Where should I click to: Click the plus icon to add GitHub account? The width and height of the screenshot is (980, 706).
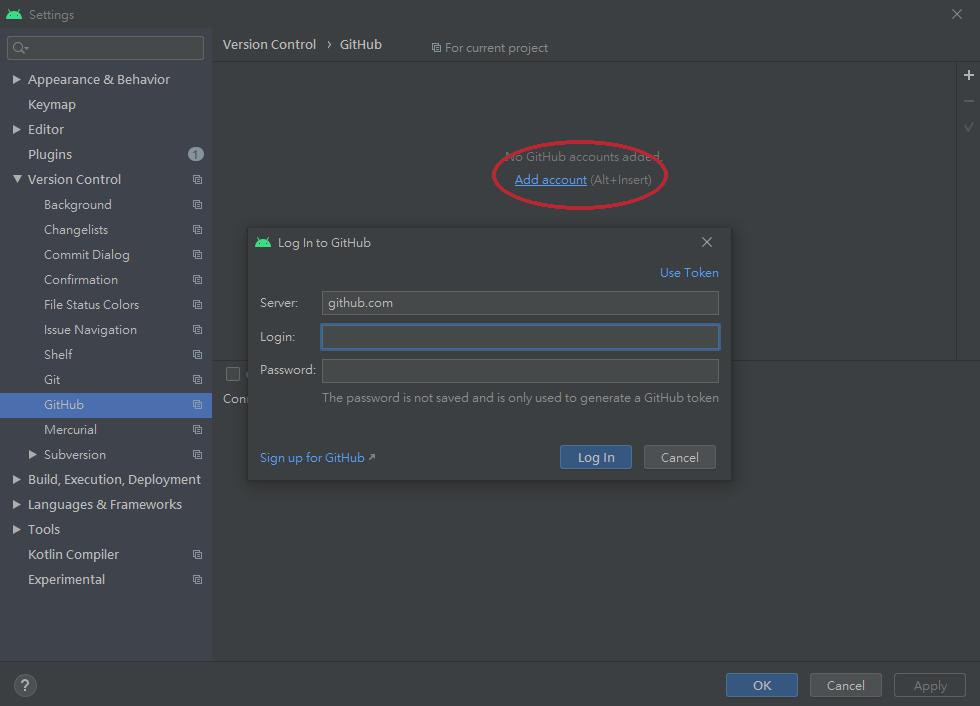968,75
